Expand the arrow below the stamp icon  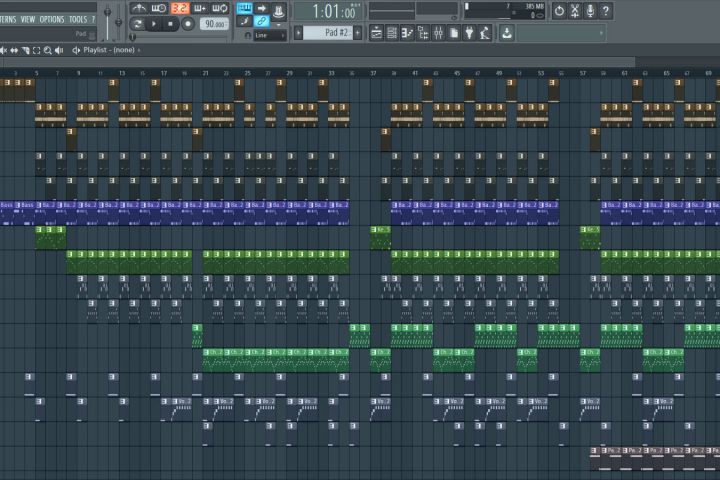coord(278,25)
